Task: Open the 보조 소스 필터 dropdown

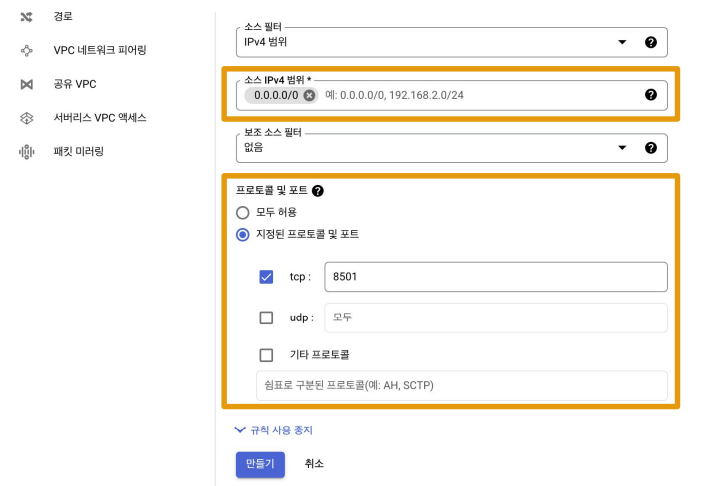Action: pyautogui.click(x=451, y=148)
